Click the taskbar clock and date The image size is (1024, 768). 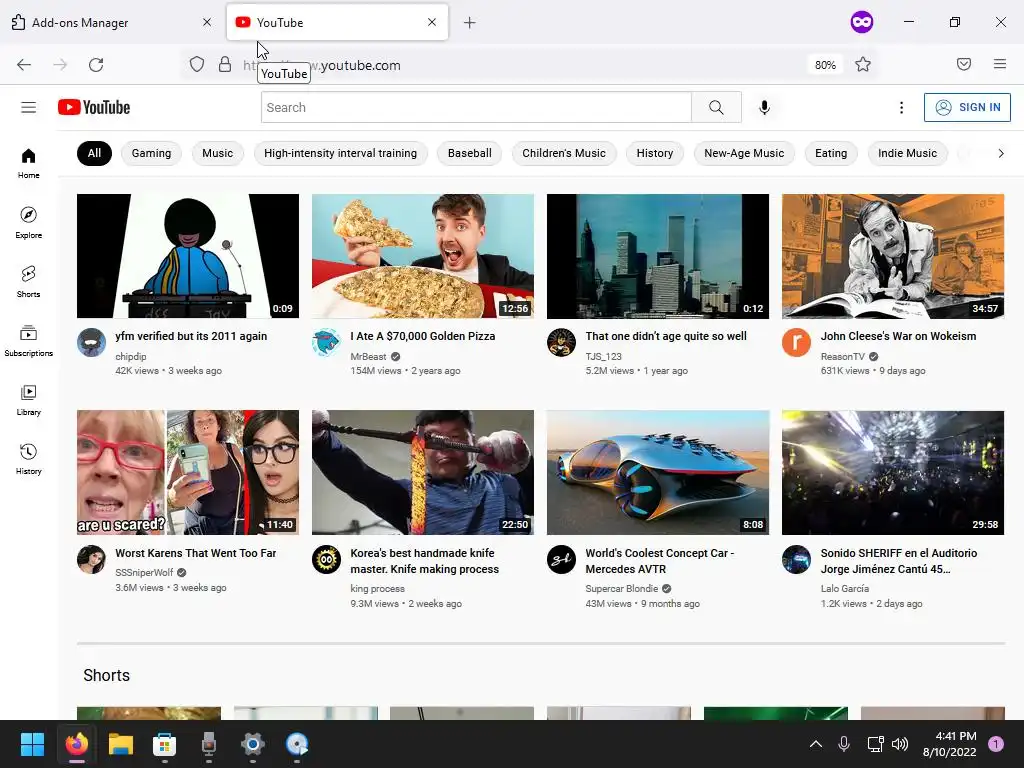pyautogui.click(x=949, y=744)
